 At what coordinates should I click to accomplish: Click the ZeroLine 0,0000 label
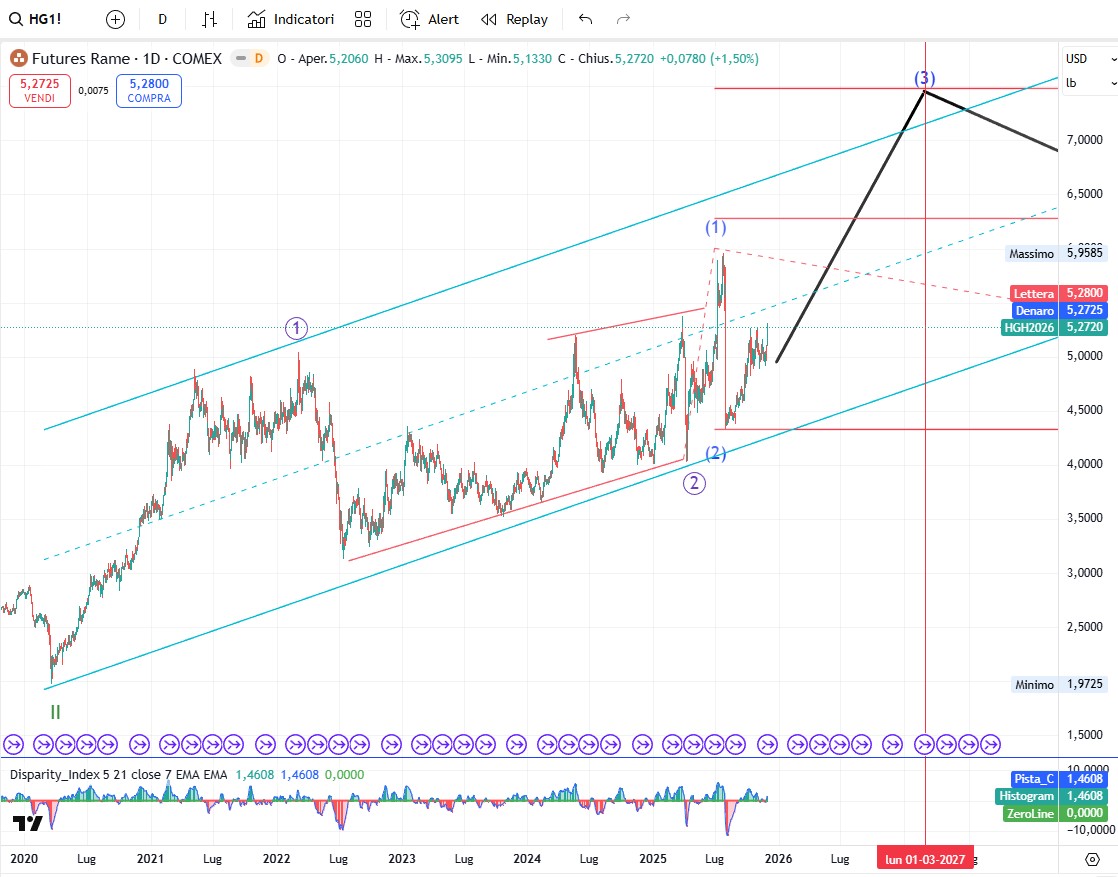1055,813
